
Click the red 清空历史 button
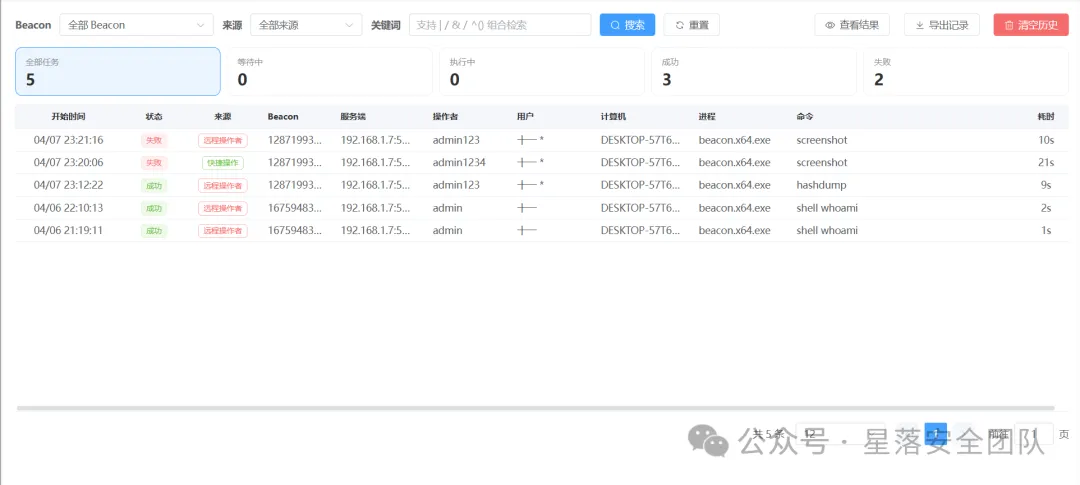click(1031, 25)
